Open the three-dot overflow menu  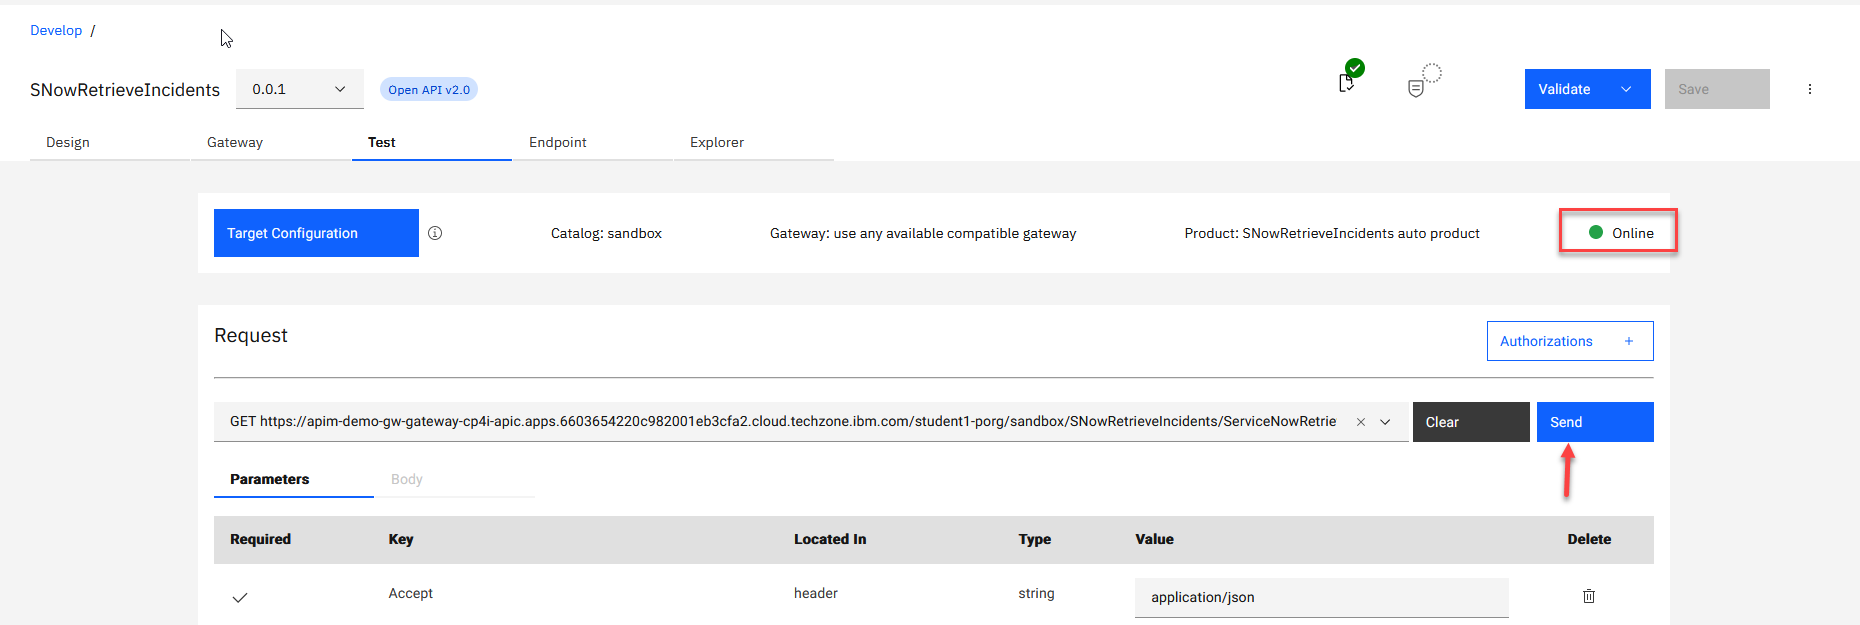(1809, 89)
